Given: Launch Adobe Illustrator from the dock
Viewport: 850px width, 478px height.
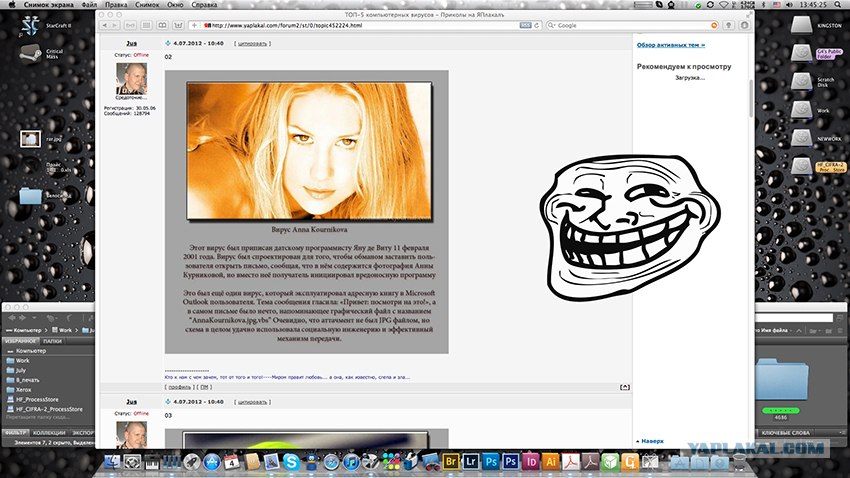Looking at the screenshot, I should [x=550, y=462].
